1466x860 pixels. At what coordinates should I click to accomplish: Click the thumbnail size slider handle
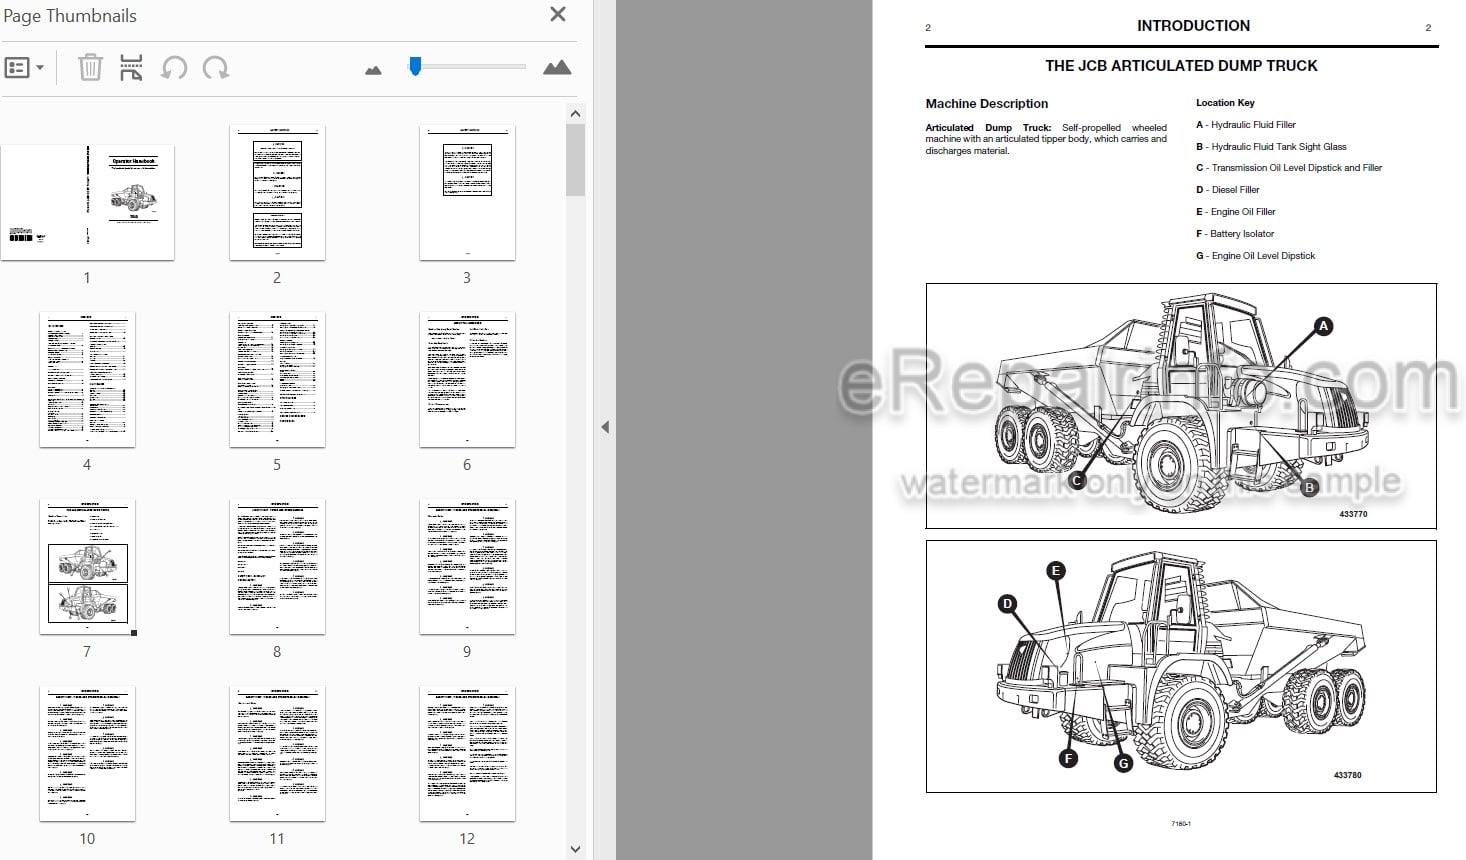pyautogui.click(x=415, y=66)
